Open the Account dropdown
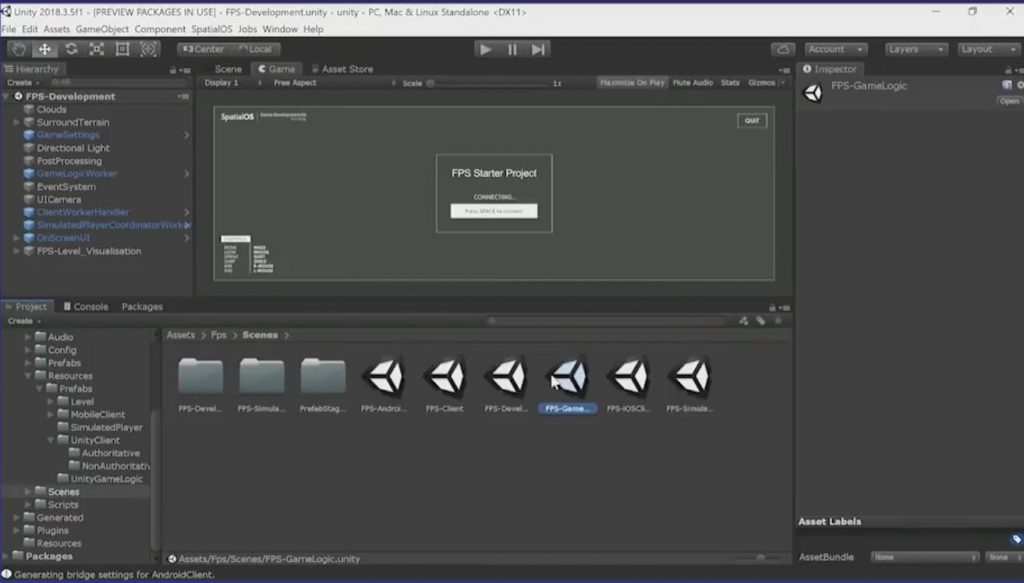 click(x=836, y=49)
